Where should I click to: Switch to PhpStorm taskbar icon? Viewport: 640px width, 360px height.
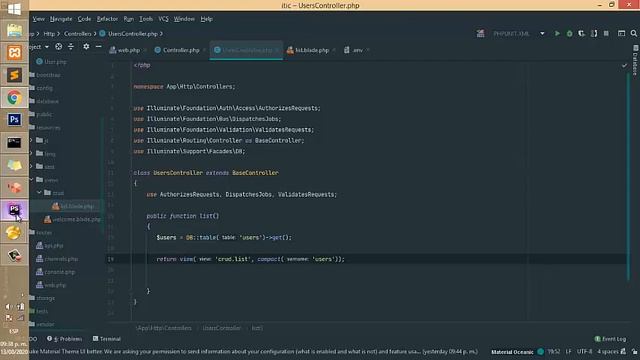(x=14, y=210)
